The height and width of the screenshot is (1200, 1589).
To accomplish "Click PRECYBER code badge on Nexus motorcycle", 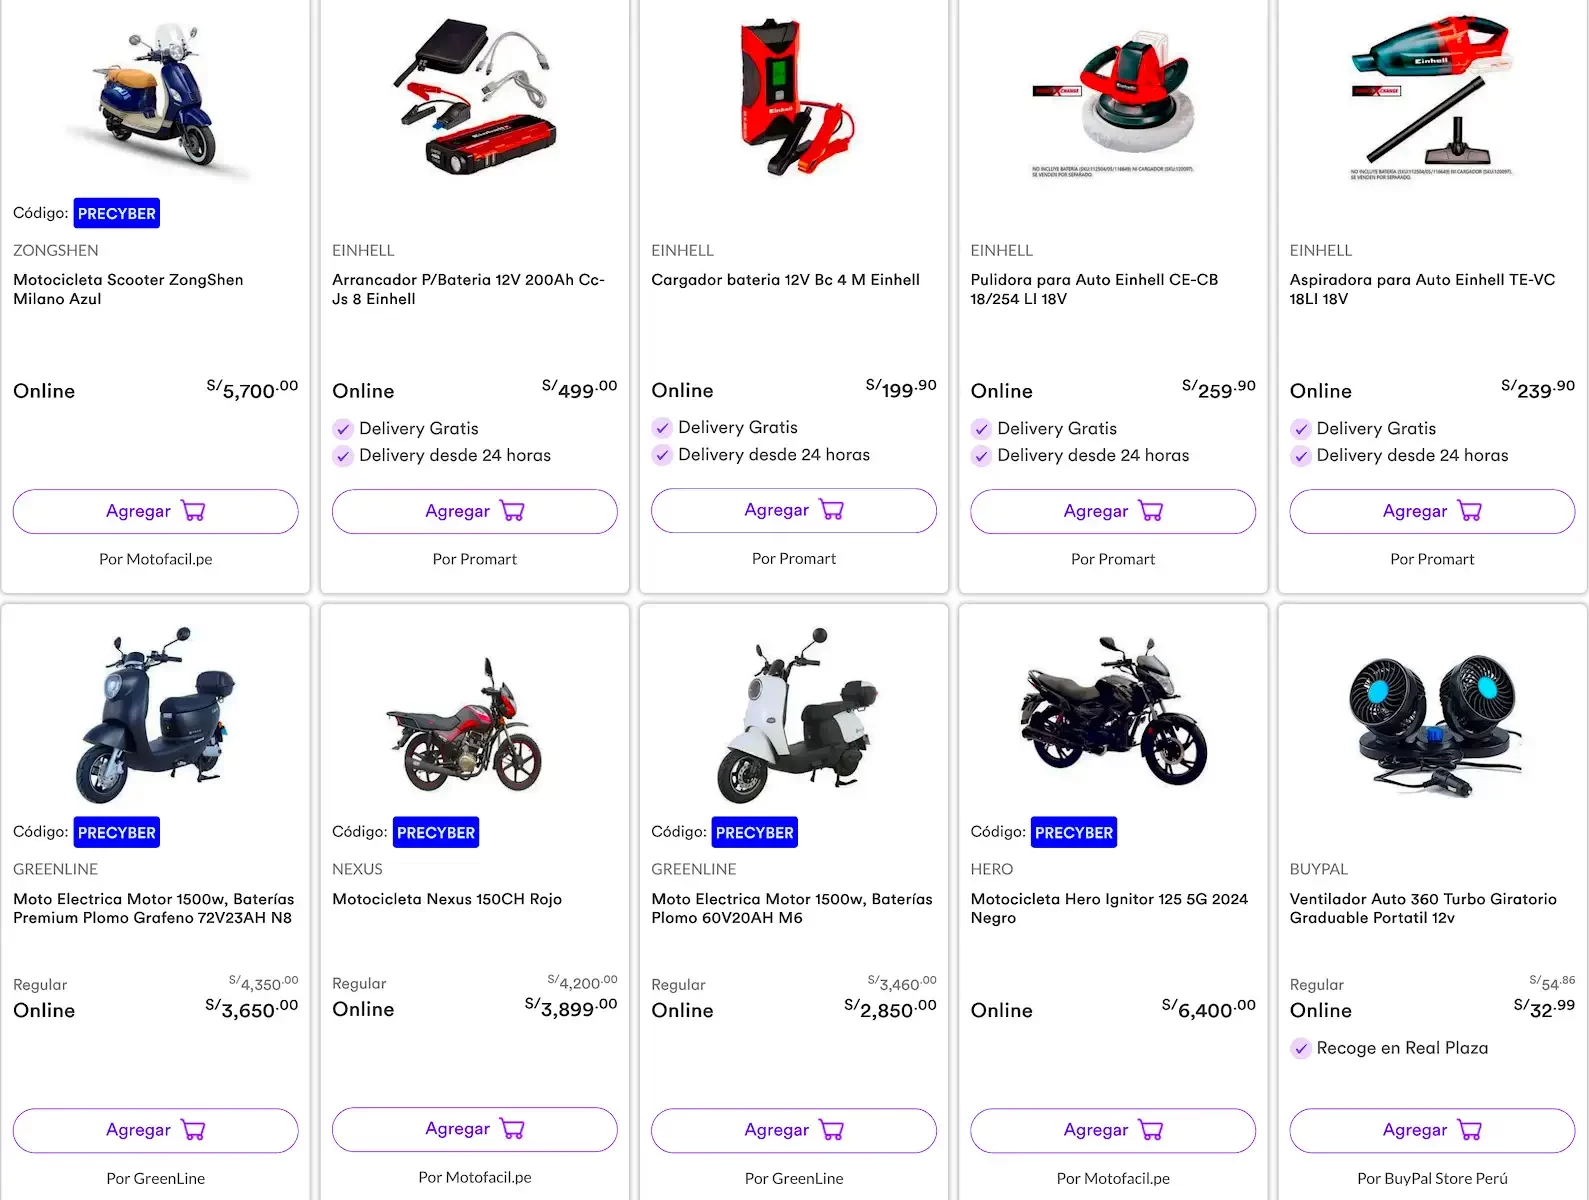I will click(x=436, y=832).
